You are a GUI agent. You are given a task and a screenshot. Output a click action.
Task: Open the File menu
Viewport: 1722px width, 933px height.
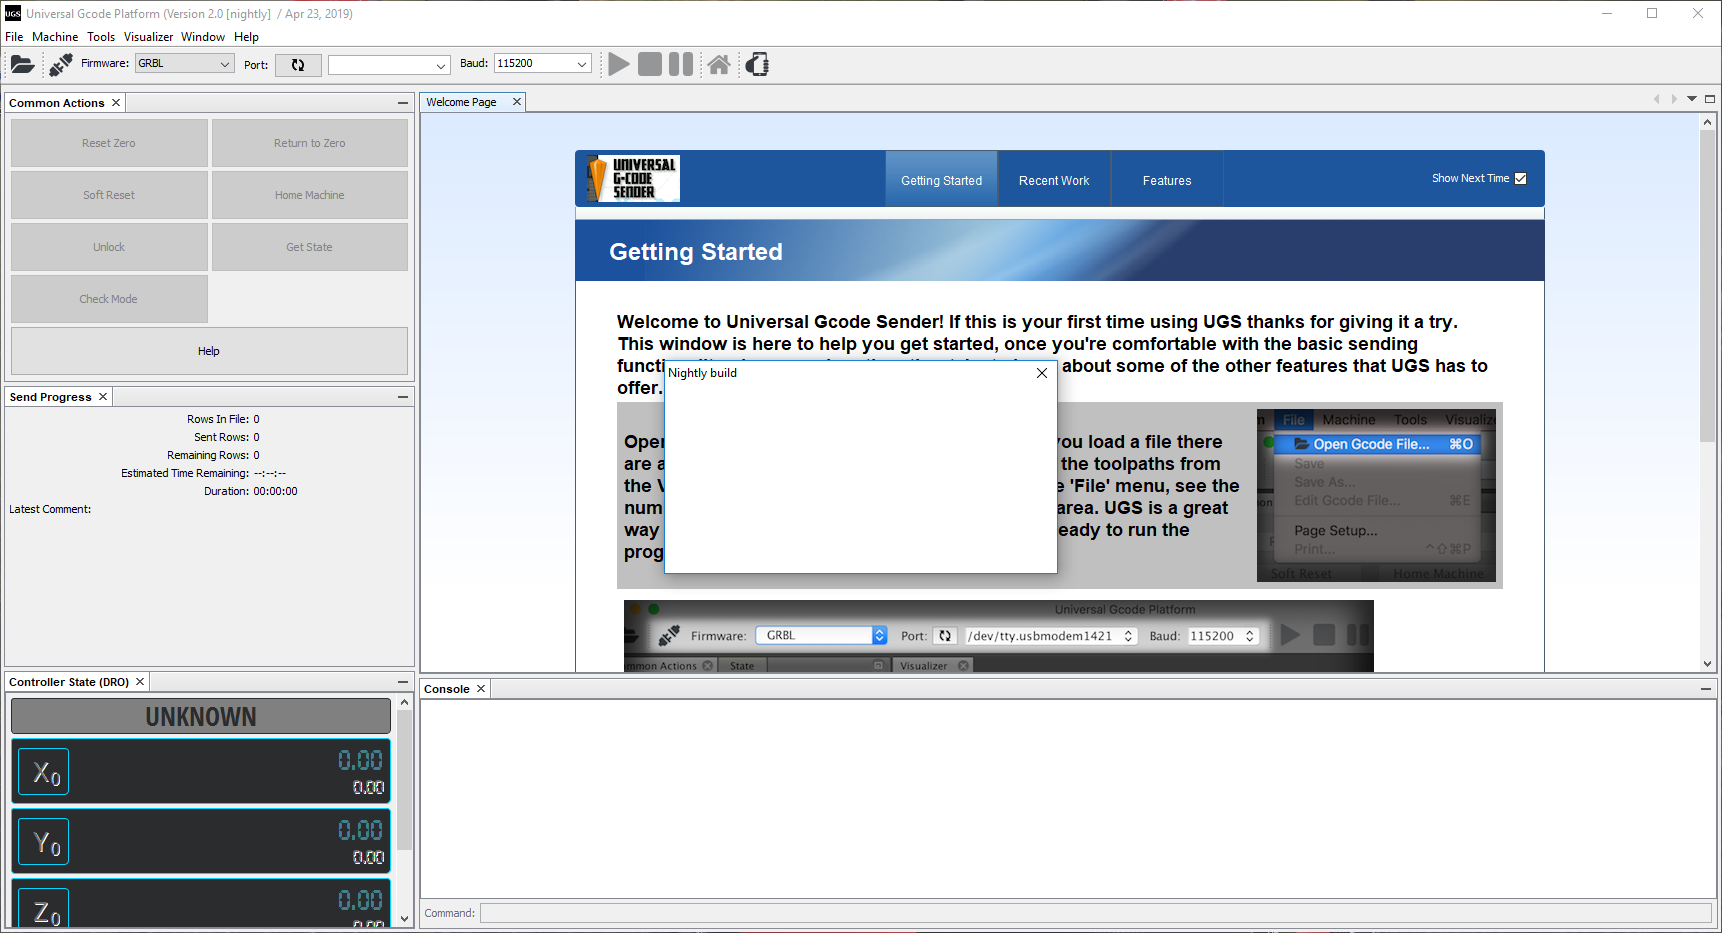click(x=14, y=37)
